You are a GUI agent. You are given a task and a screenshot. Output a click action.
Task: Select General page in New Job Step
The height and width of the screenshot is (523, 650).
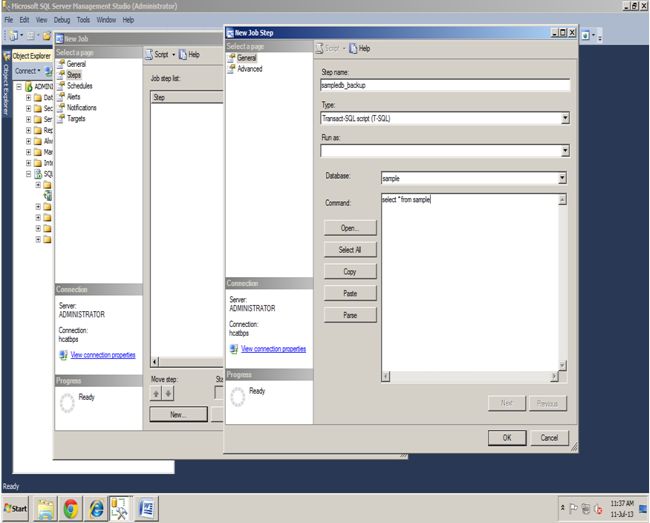pos(247,58)
